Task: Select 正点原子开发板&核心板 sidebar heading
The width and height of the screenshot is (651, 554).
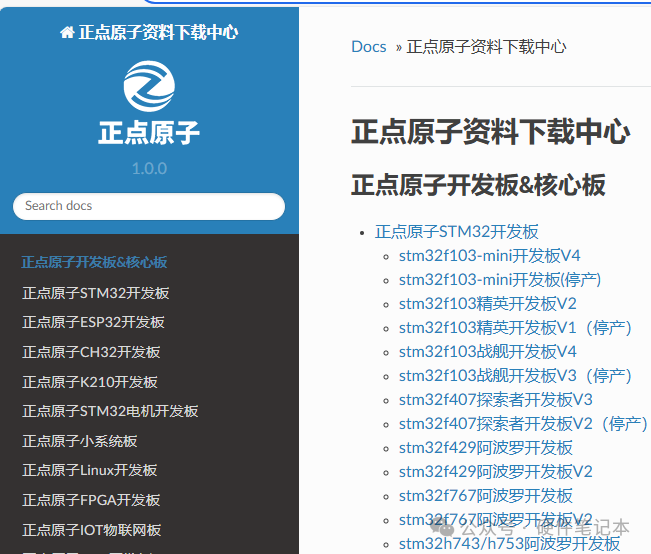Action: [95, 263]
